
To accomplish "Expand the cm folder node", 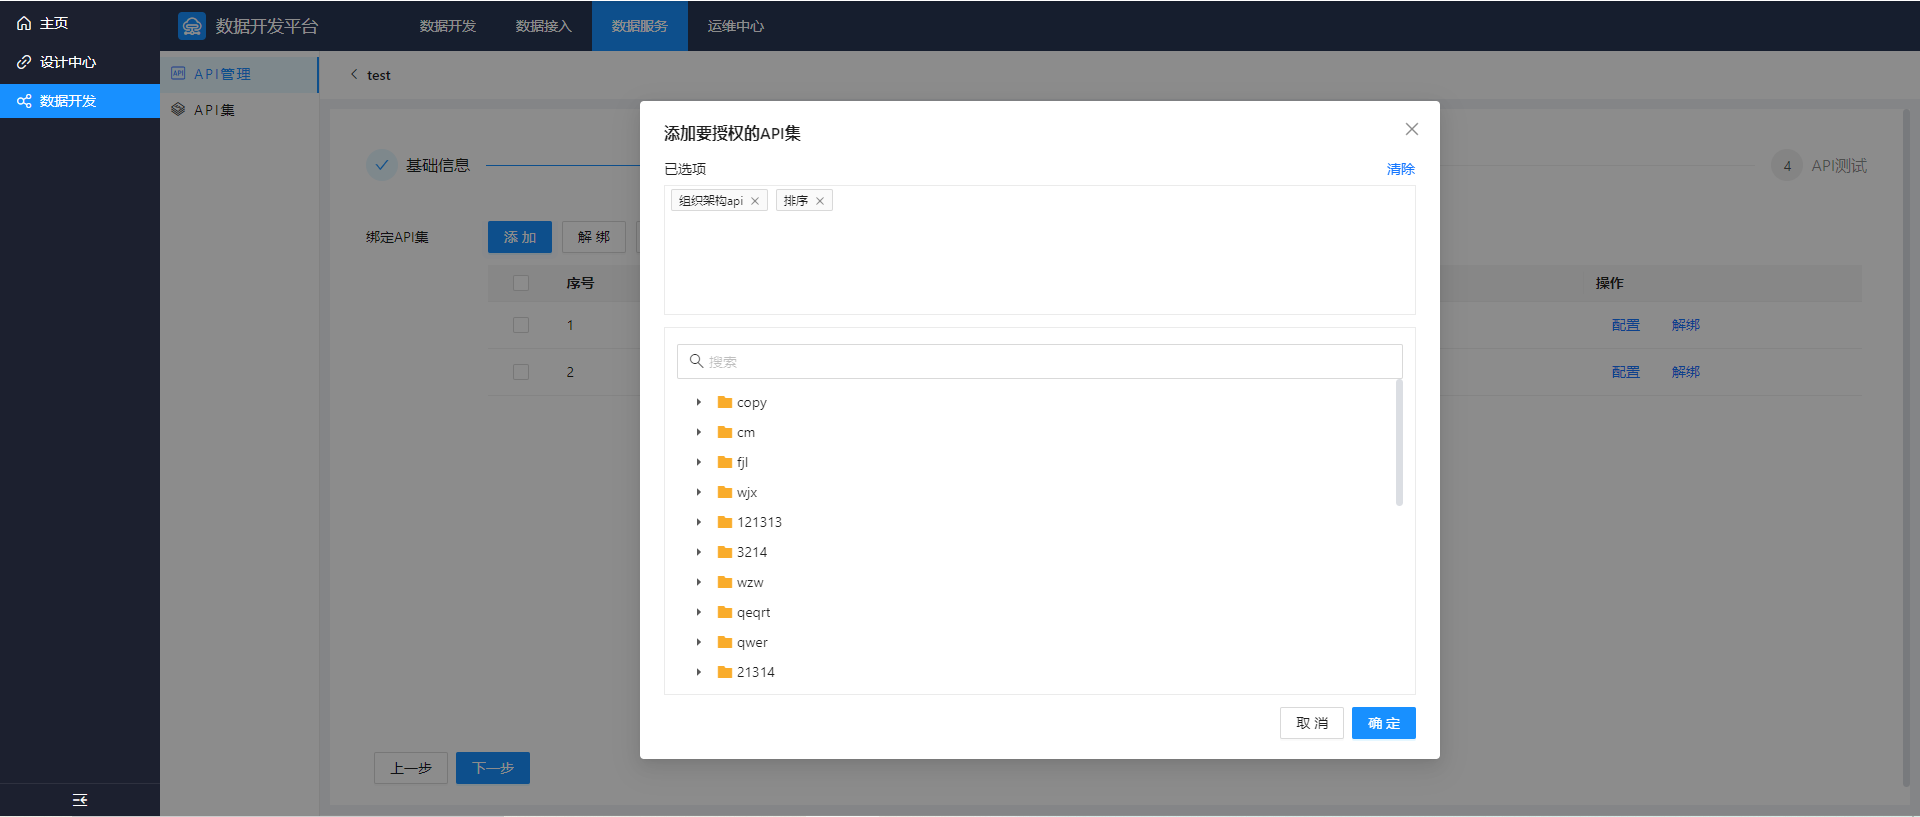I will (699, 432).
